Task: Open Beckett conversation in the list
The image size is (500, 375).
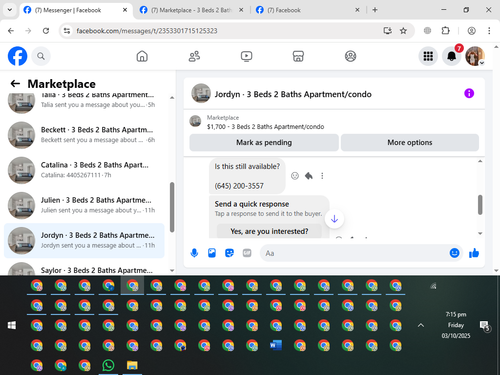Action: (84, 135)
